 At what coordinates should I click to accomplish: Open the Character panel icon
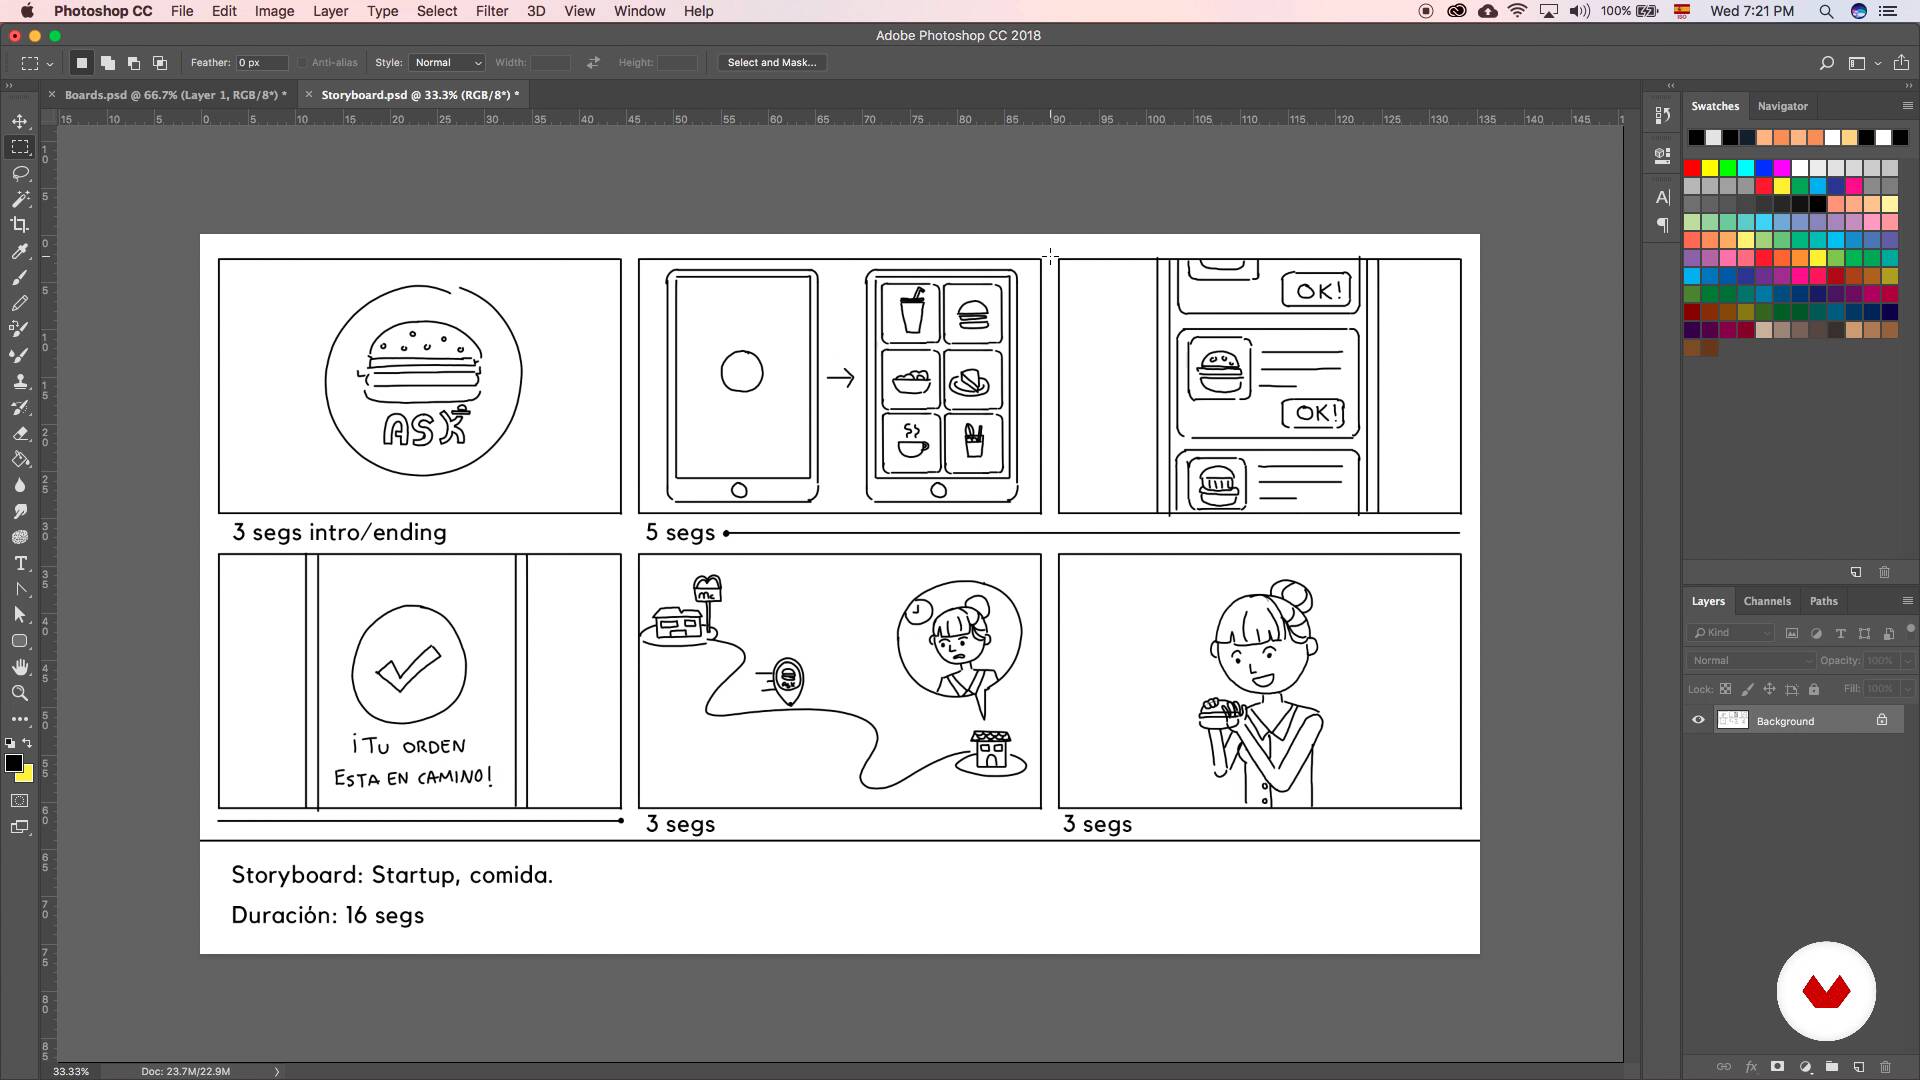pyautogui.click(x=1662, y=197)
